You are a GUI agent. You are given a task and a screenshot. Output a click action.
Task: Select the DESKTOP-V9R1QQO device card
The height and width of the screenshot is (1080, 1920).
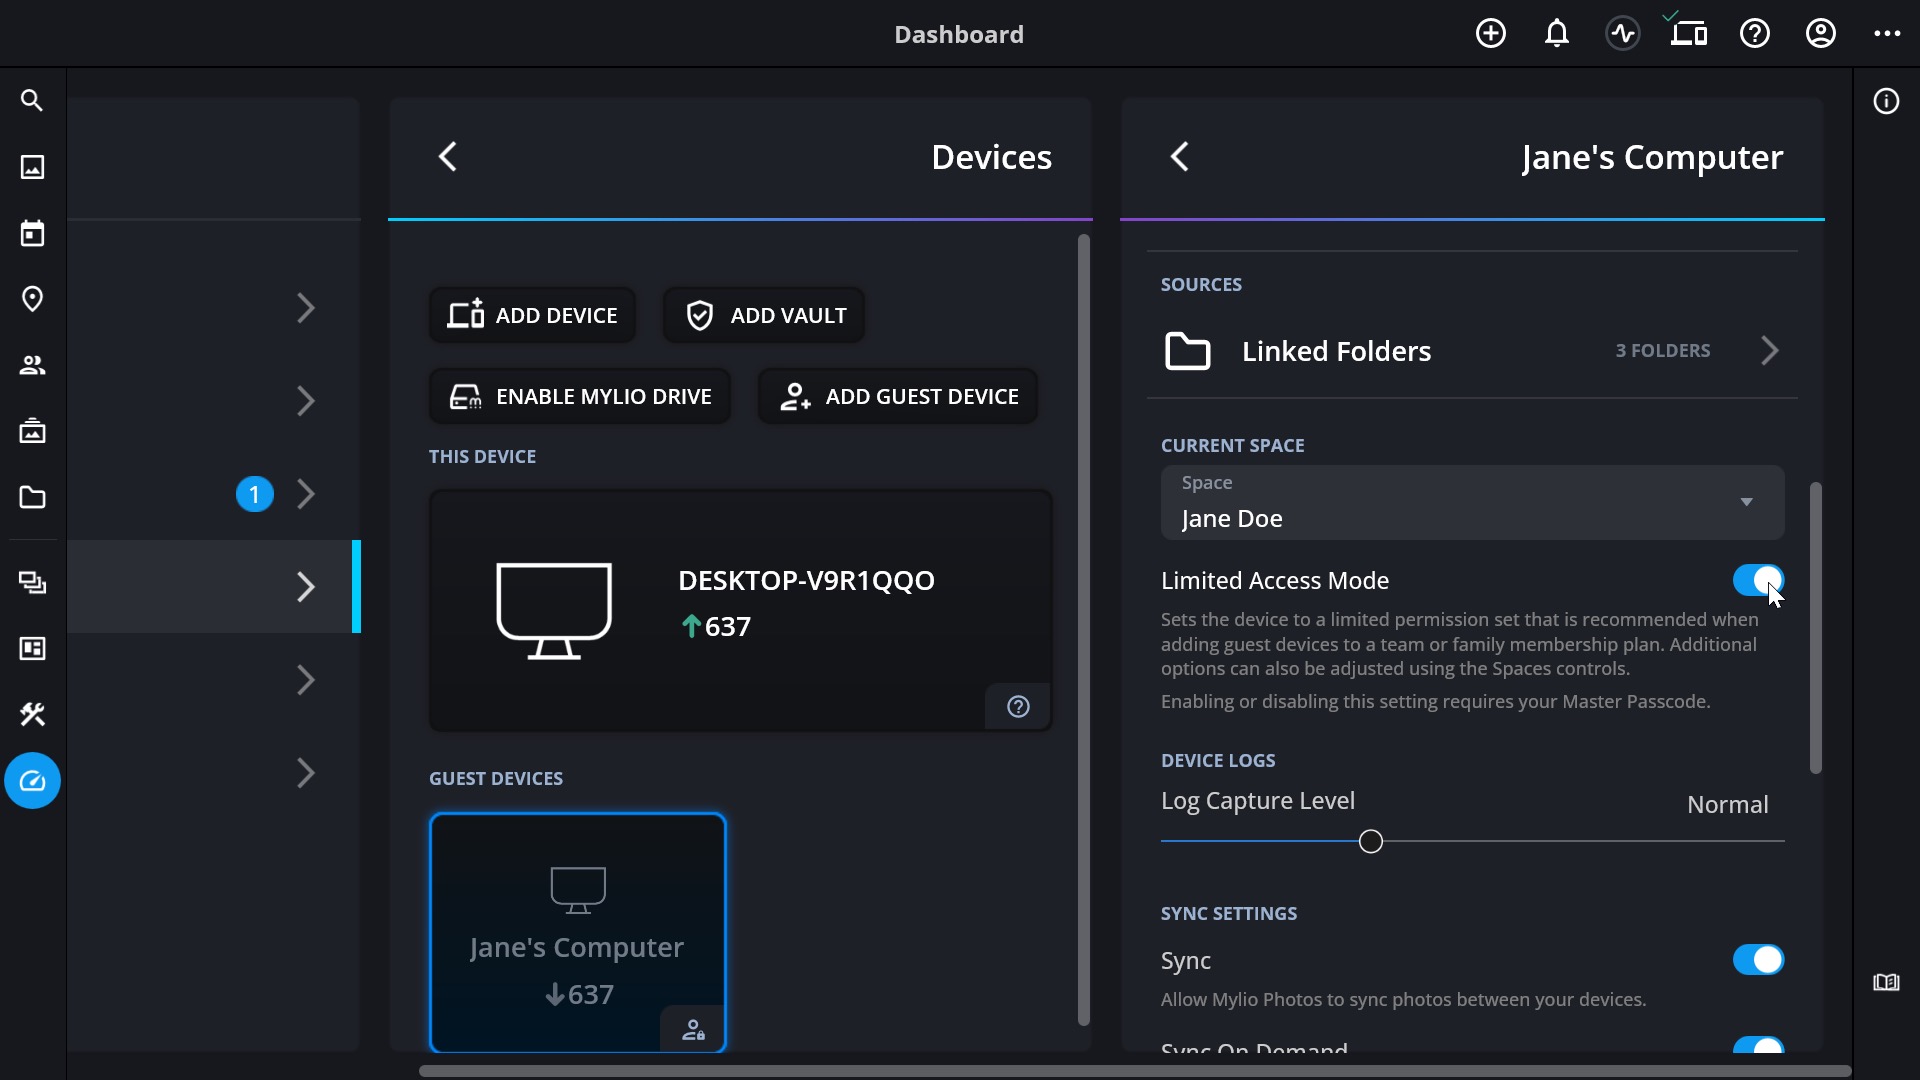740,610
